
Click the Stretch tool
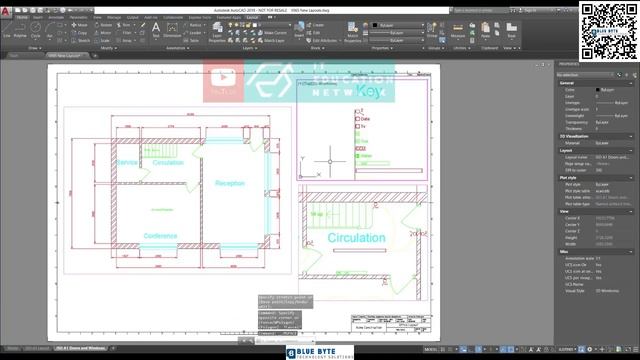81,40
